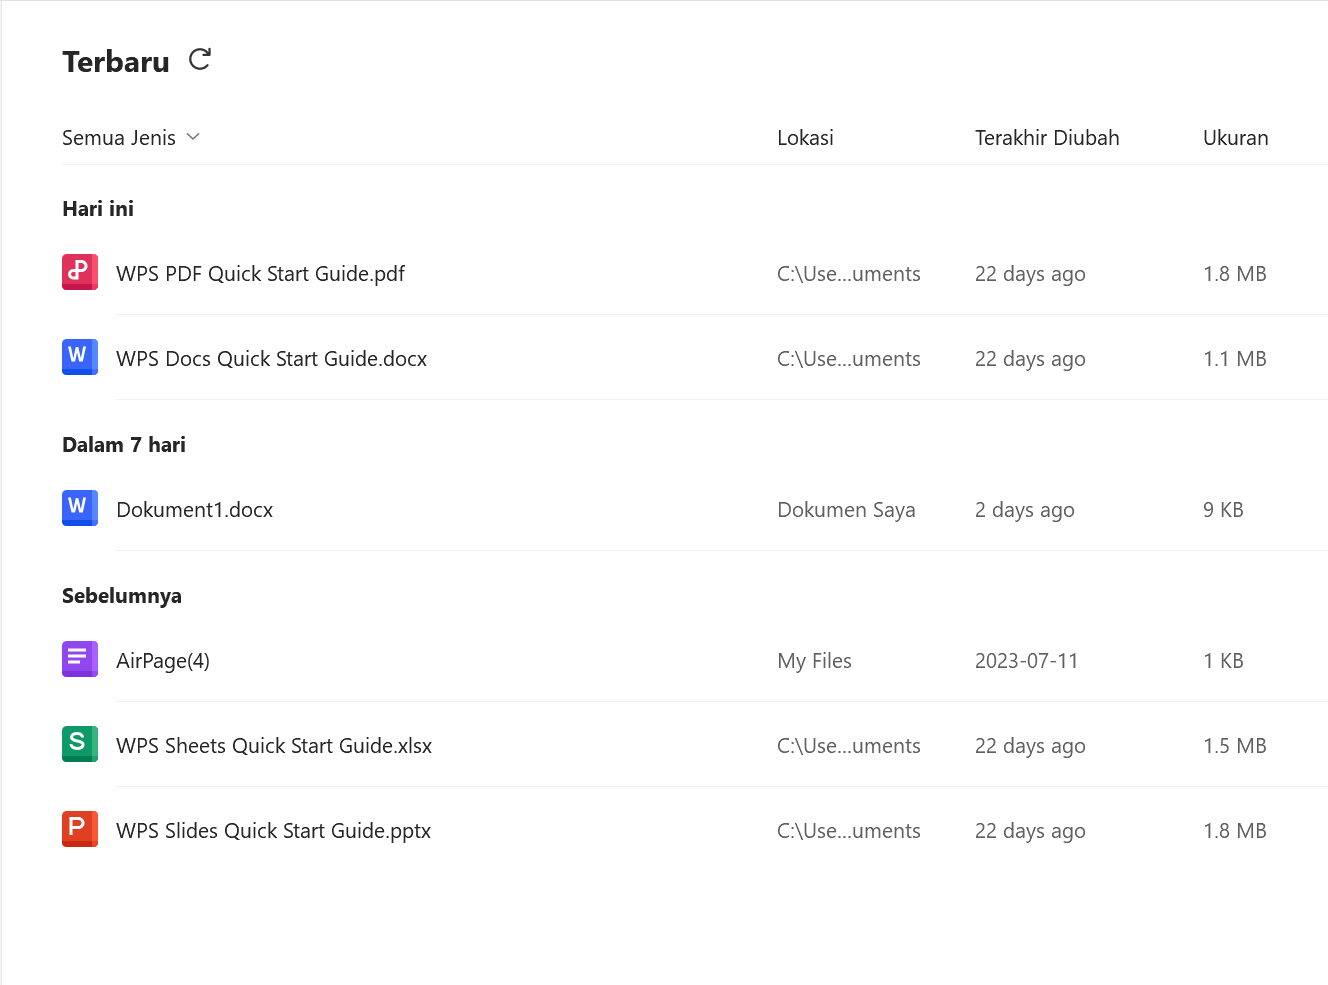Click the Lokasi column header

coord(805,138)
